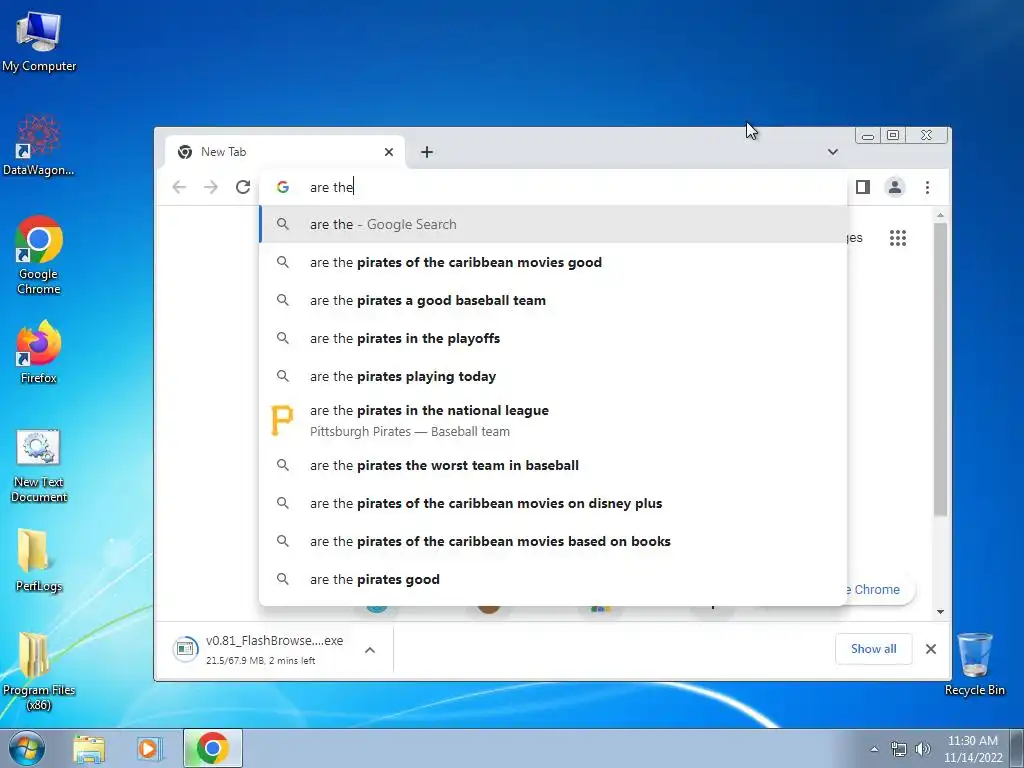Click Show all downloads button

coord(873,649)
